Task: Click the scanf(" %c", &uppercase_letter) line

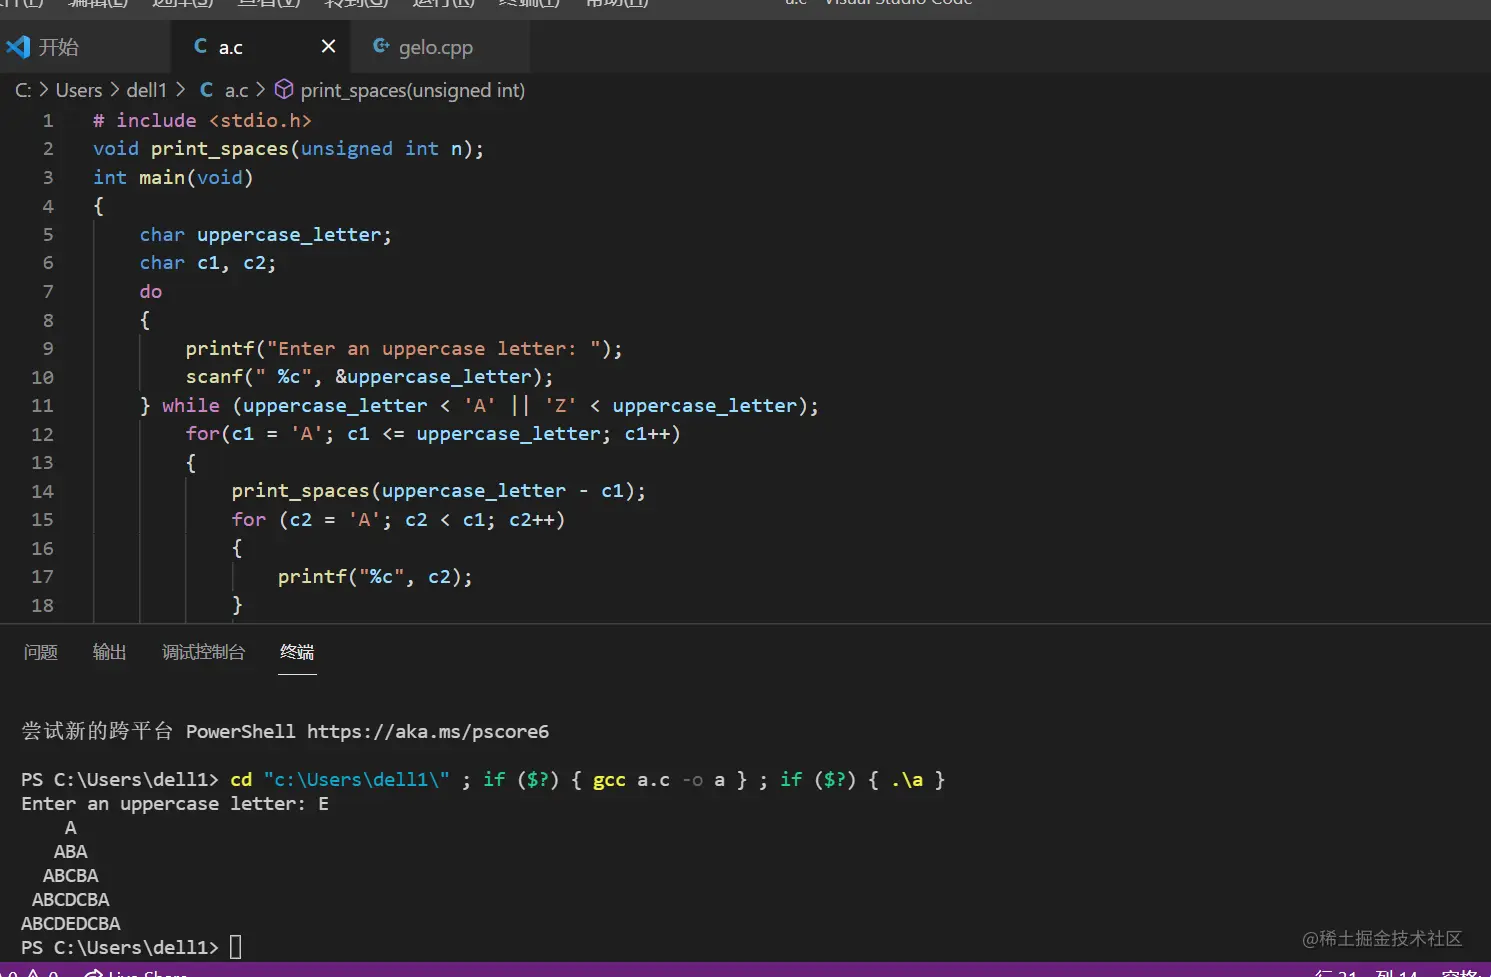Action: (369, 376)
